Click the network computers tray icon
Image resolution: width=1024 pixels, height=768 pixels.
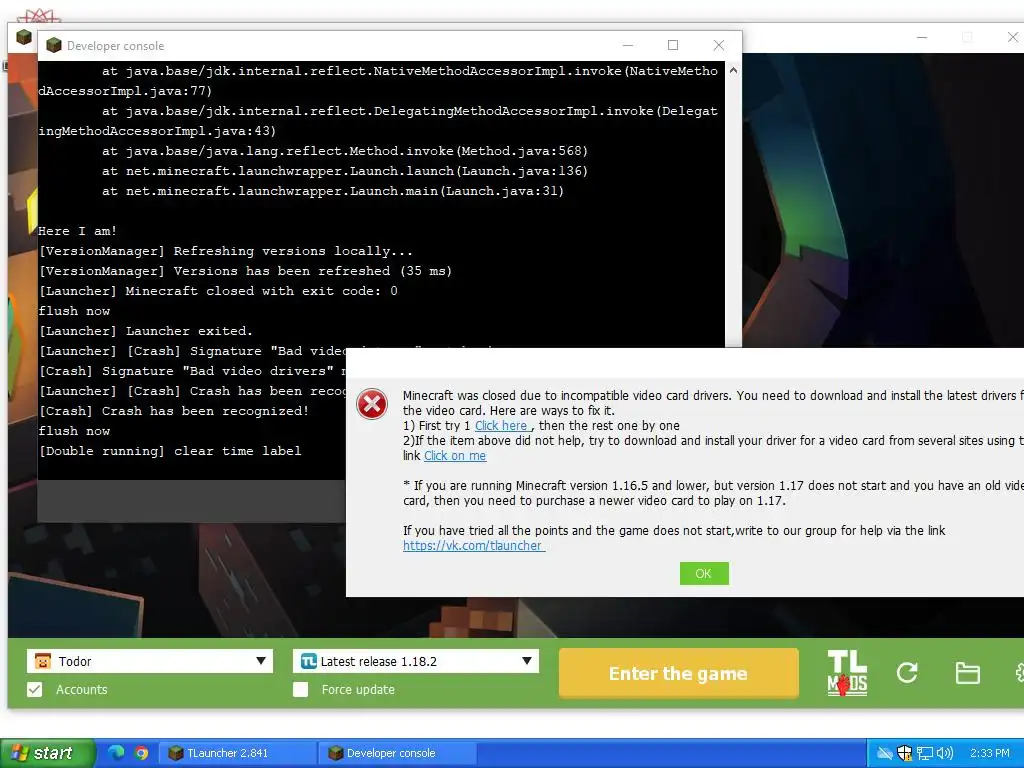pos(925,753)
